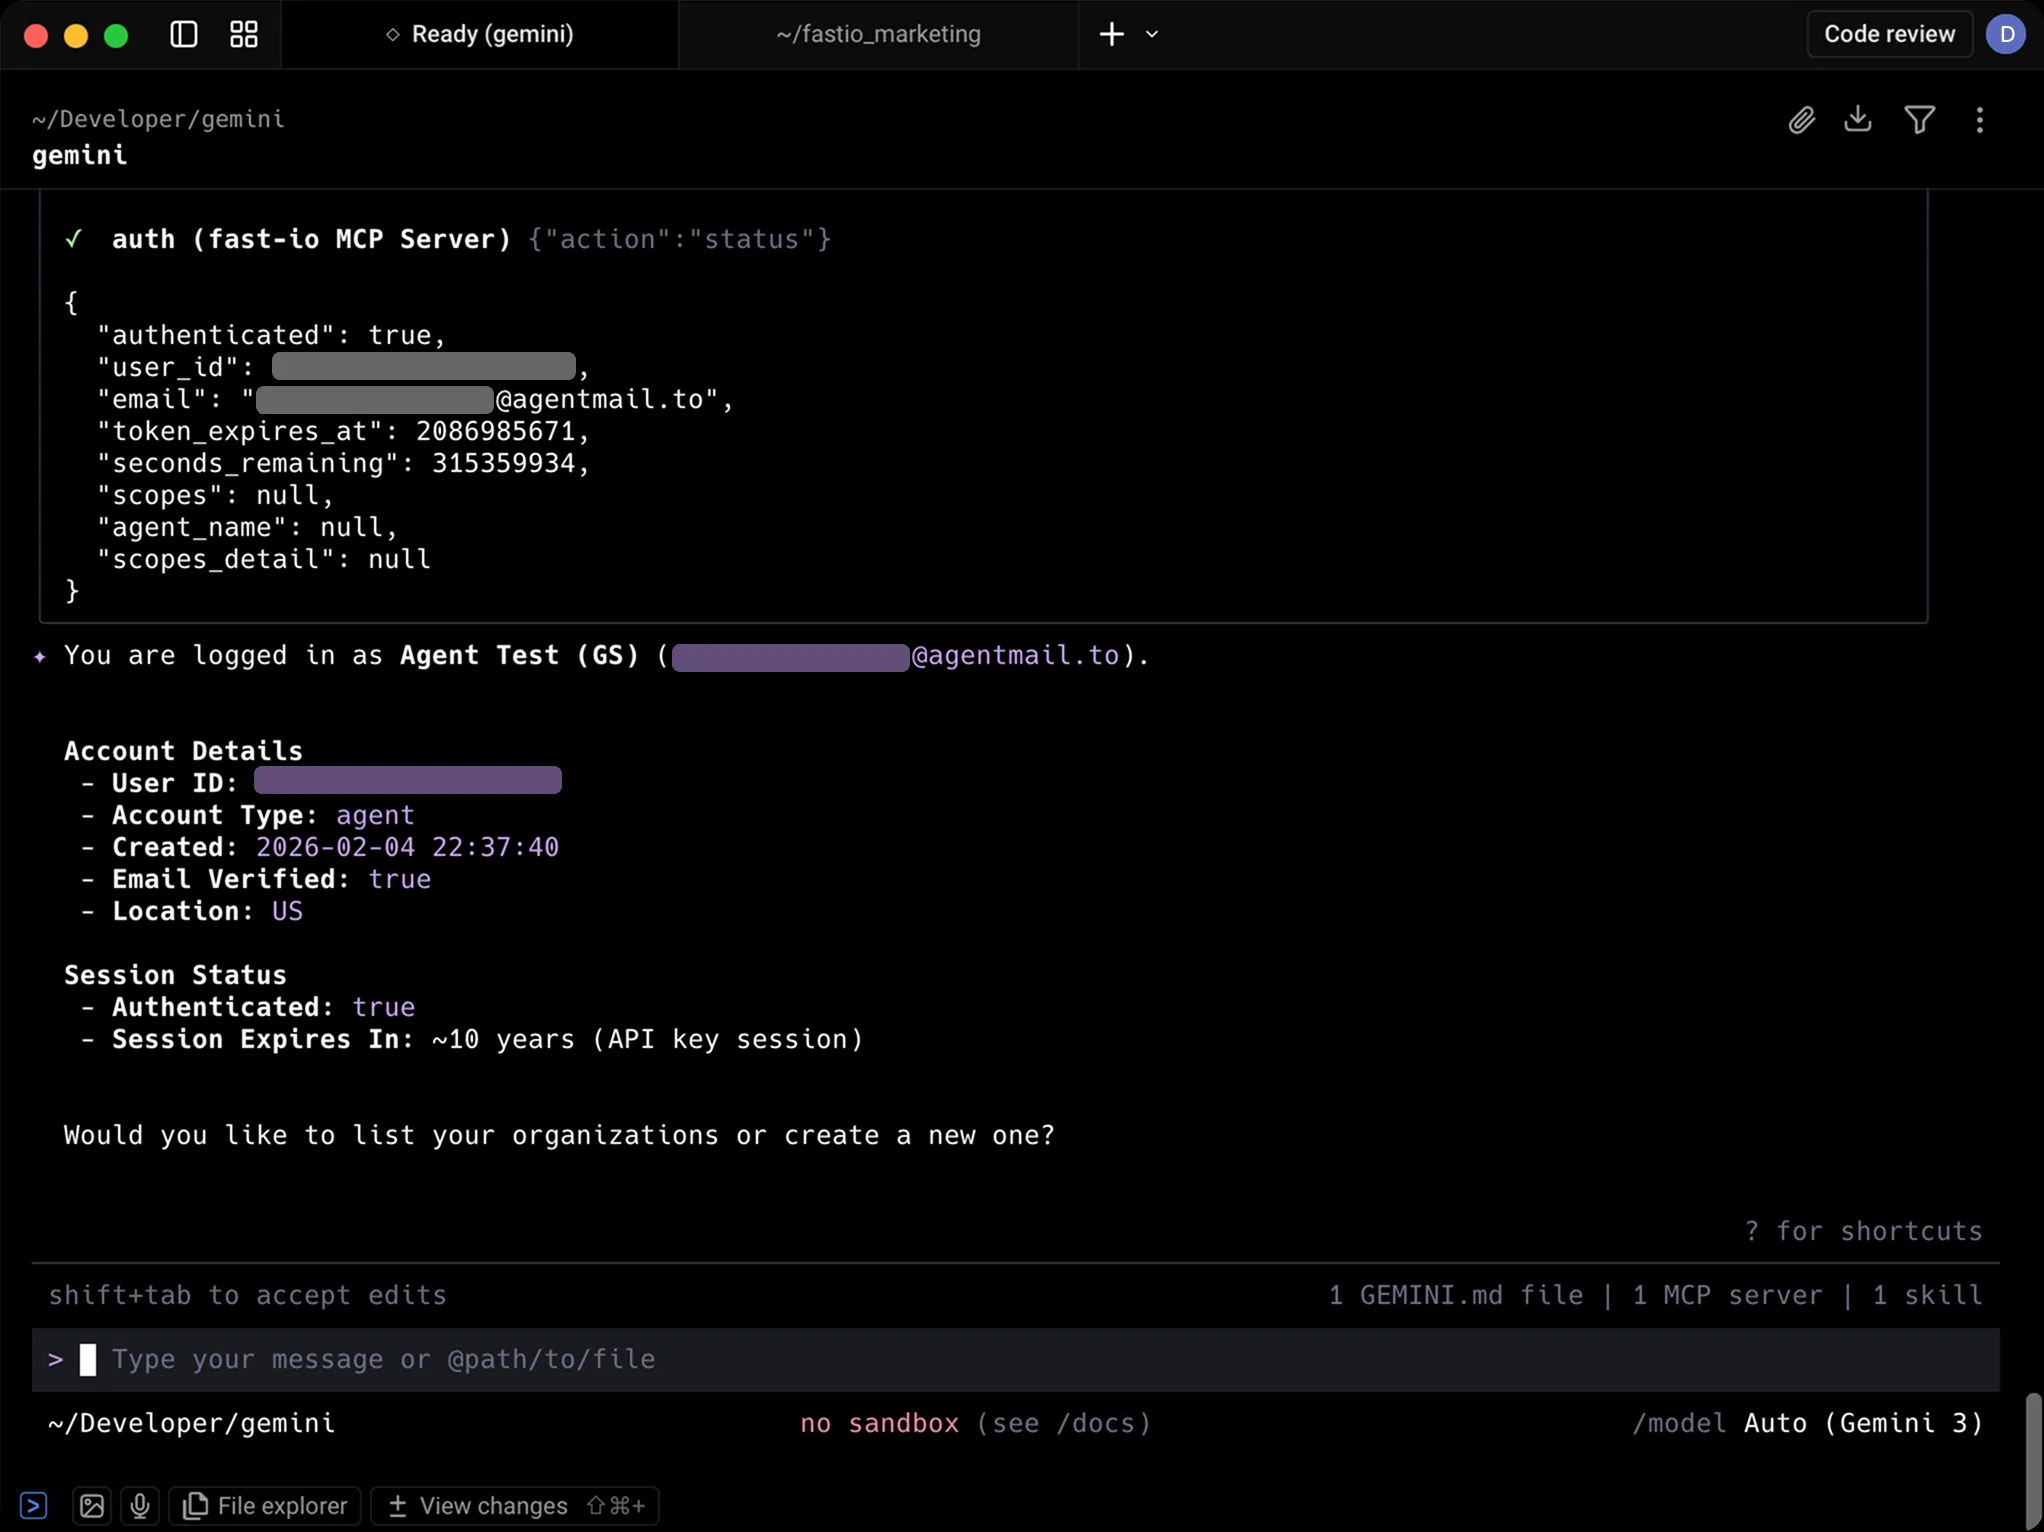The width and height of the screenshot is (2044, 1532).
Task: Open the user avatar D menu
Action: click(2006, 33)
